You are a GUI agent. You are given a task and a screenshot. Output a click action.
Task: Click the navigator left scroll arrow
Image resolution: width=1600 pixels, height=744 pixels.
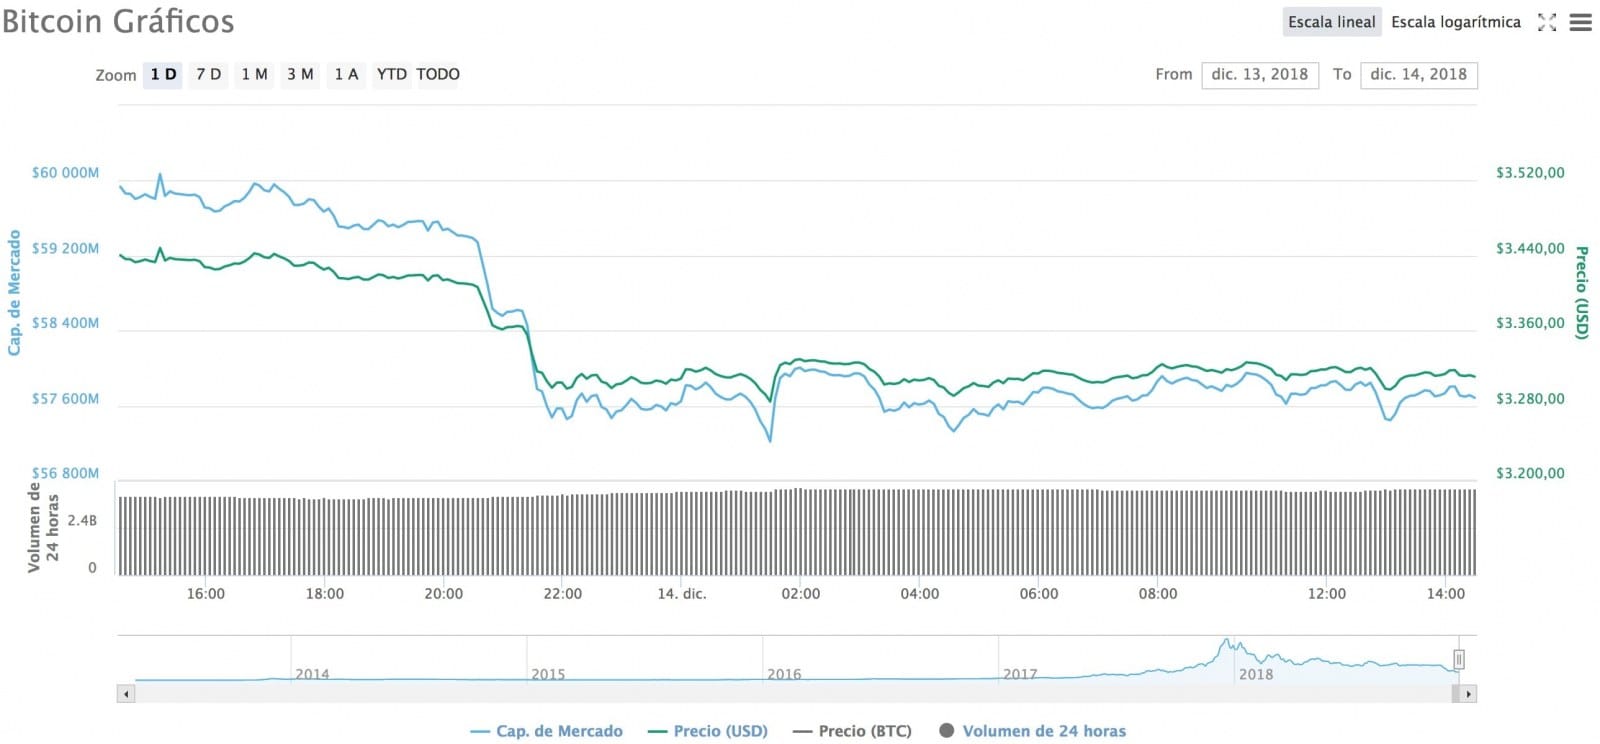126,694
